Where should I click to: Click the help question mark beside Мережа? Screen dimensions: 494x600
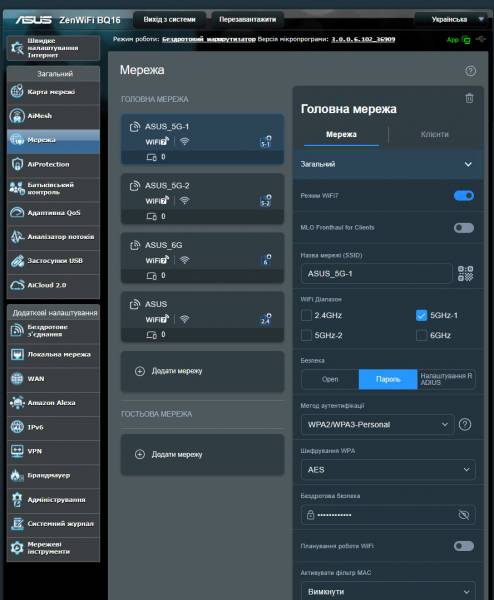pos(470,71)
